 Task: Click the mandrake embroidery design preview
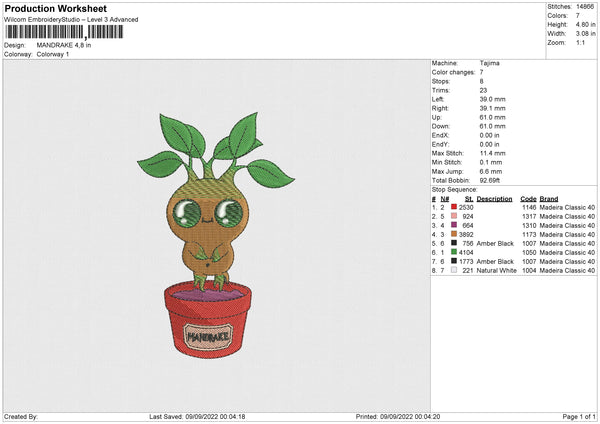pyautogui.click(x=216, y=235)
